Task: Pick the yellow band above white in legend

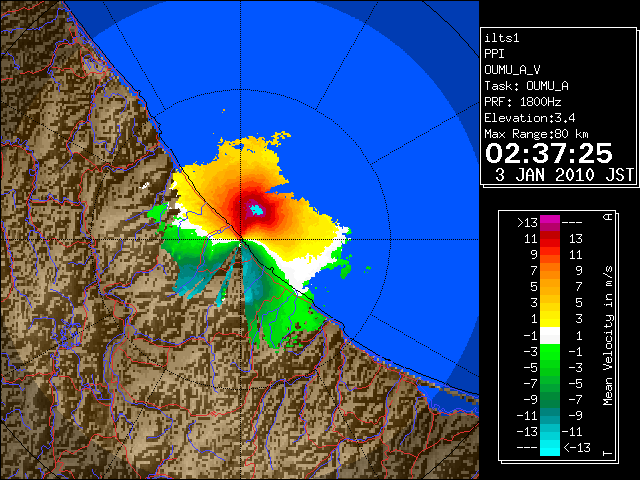Action: (550, 320)
